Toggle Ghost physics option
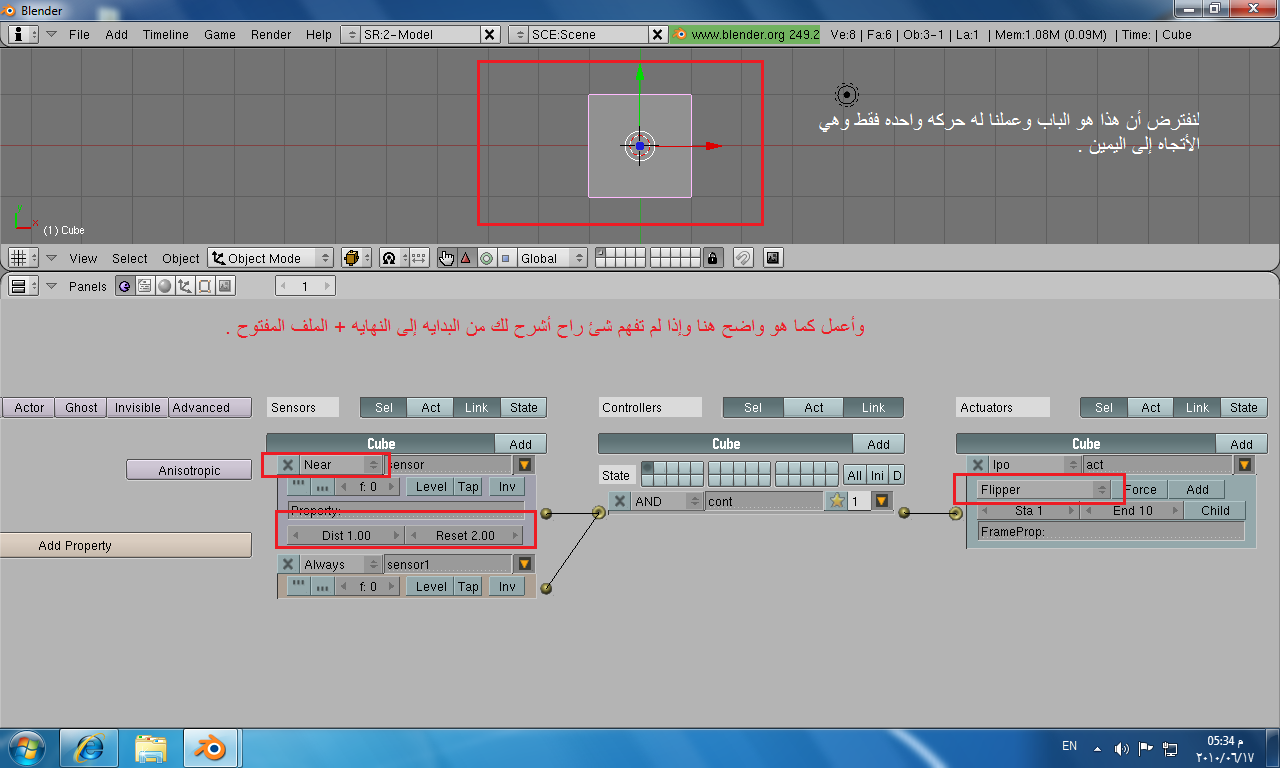 point(82,408)
